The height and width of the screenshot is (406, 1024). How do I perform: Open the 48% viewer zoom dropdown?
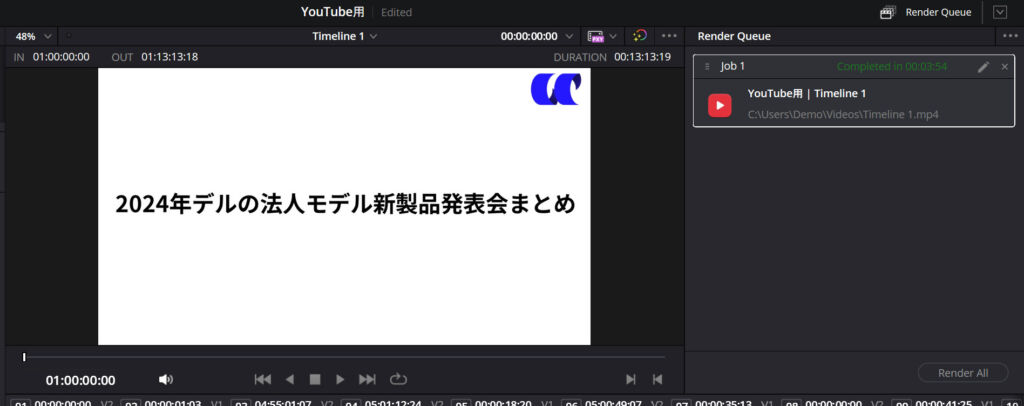(x=34, y=36)
